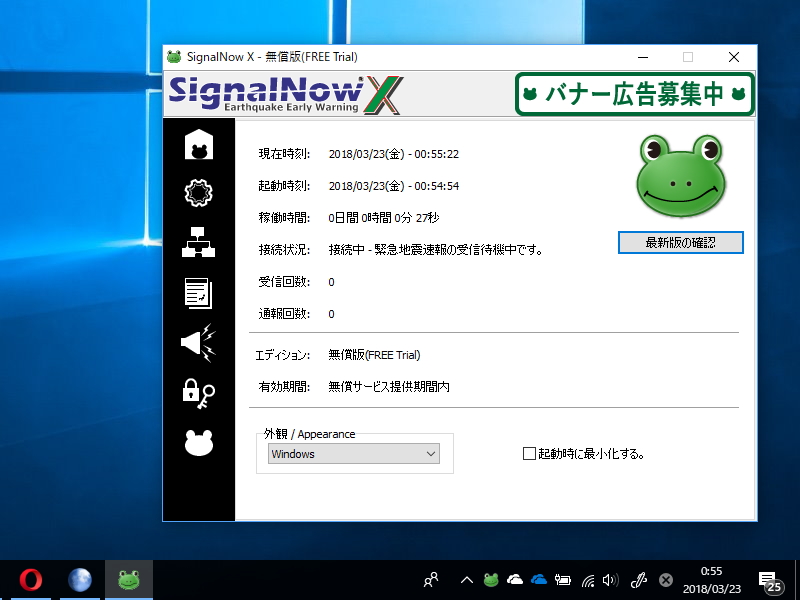800x600 pixels.
Task: Open SignalNow frog icon in the system tray
Action: [x=491, y=579]
